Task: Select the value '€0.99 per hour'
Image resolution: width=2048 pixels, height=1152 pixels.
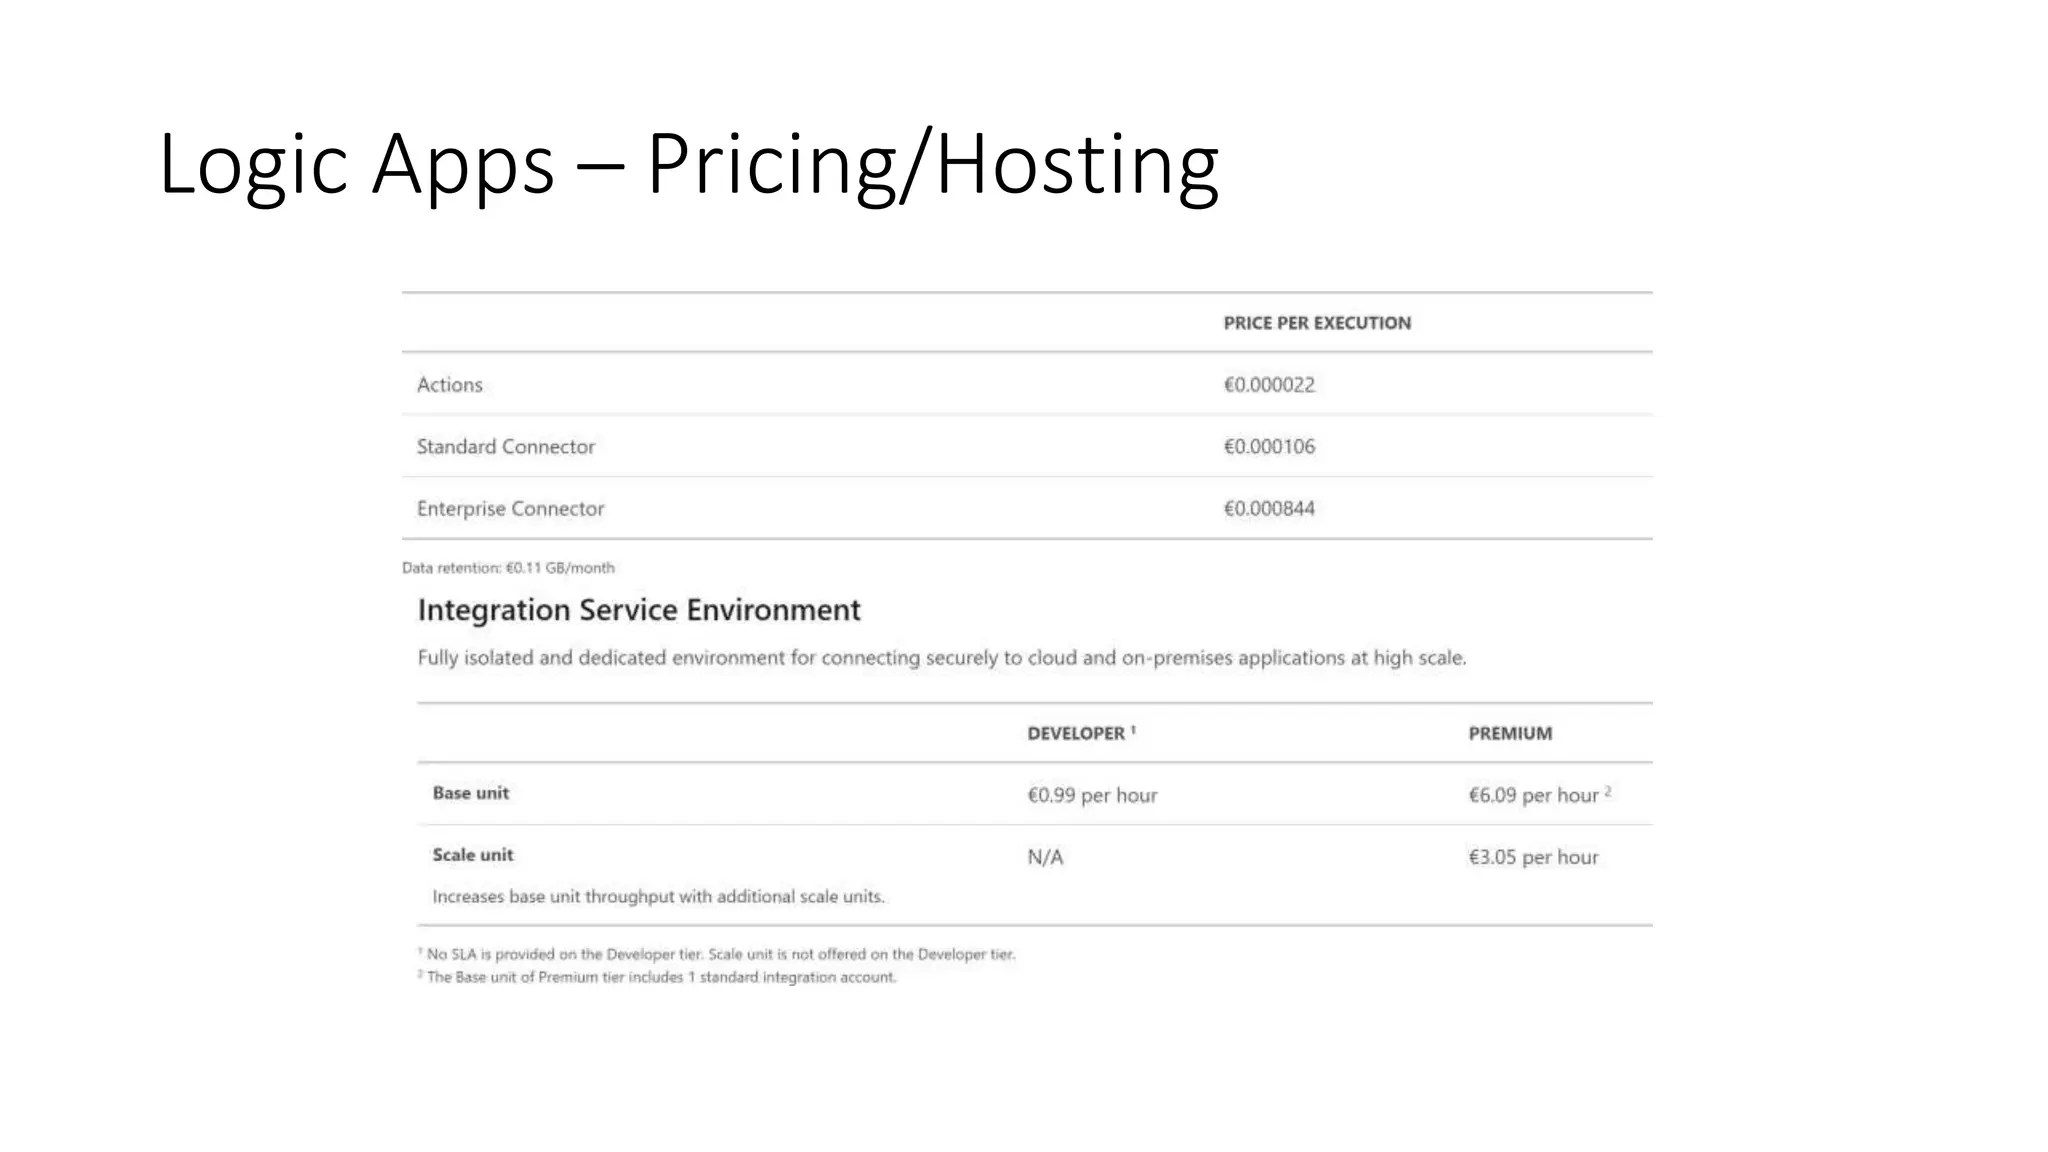Action: (1092, 795)
